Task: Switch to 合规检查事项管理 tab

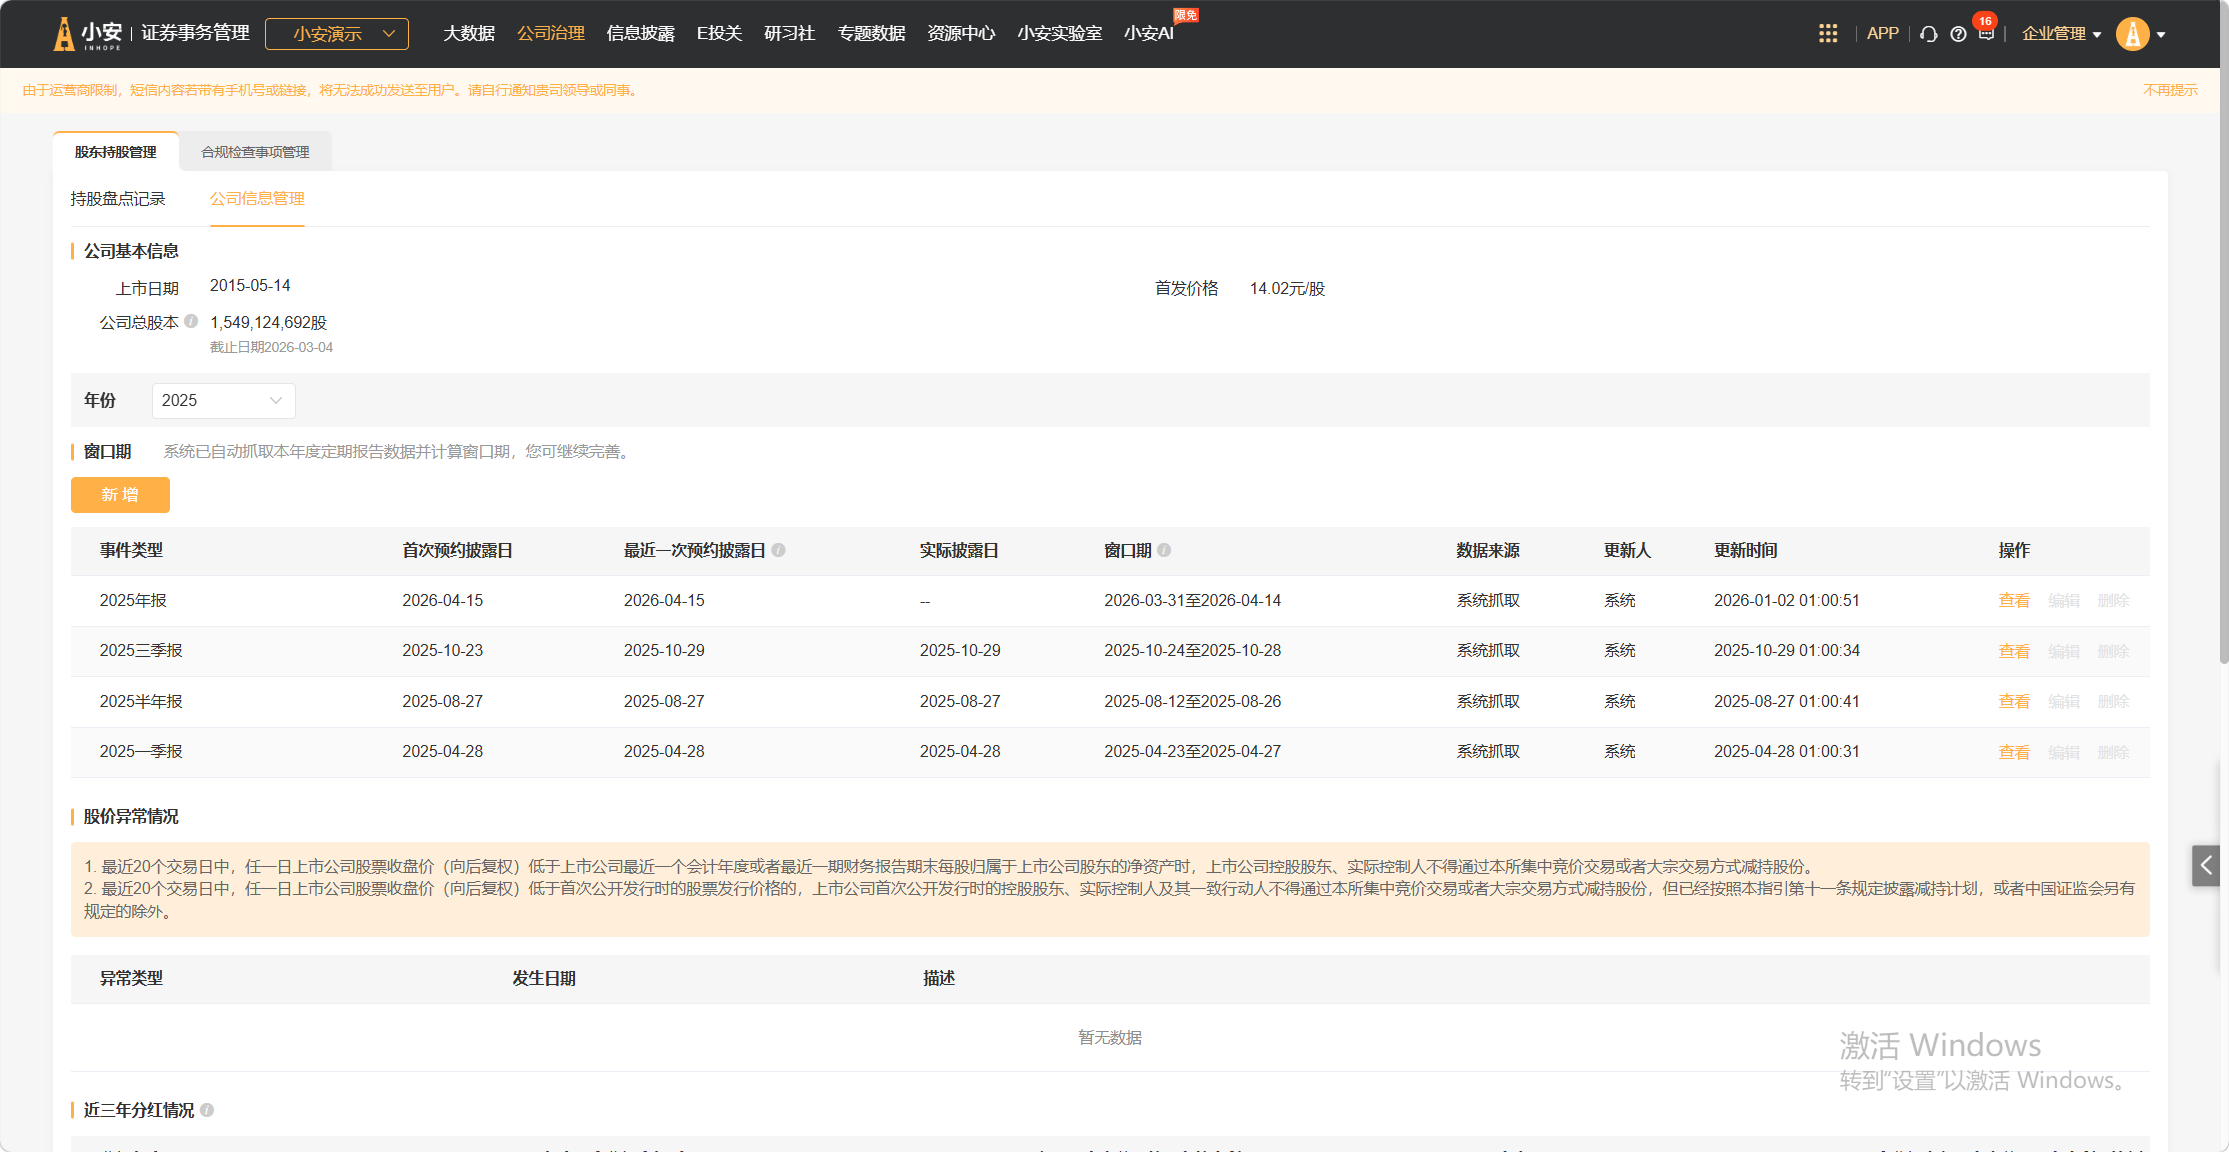Action: (x=255, y=152)
